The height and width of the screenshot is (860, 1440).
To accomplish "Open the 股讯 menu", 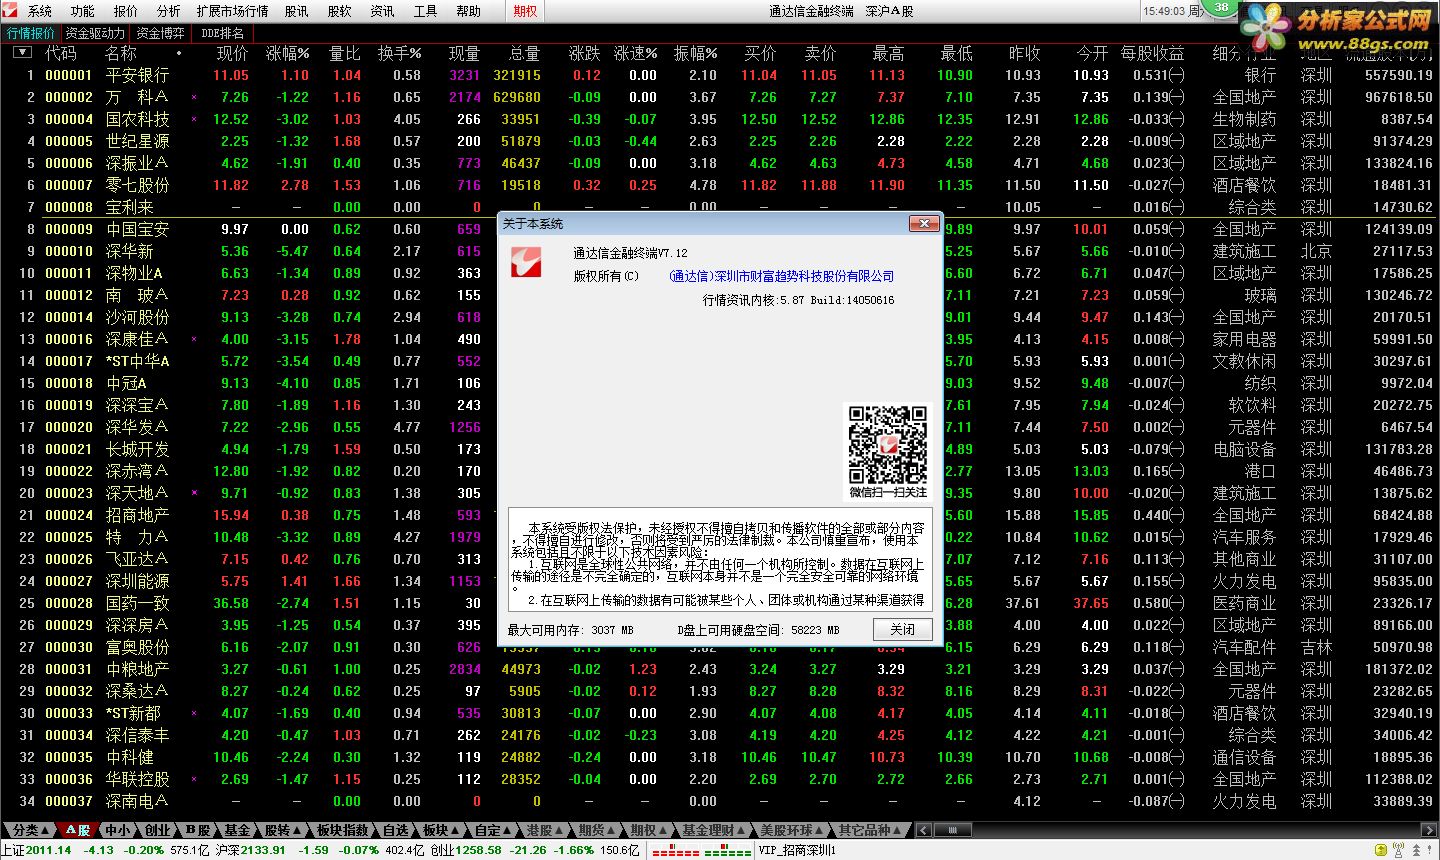I will (297, 11).
